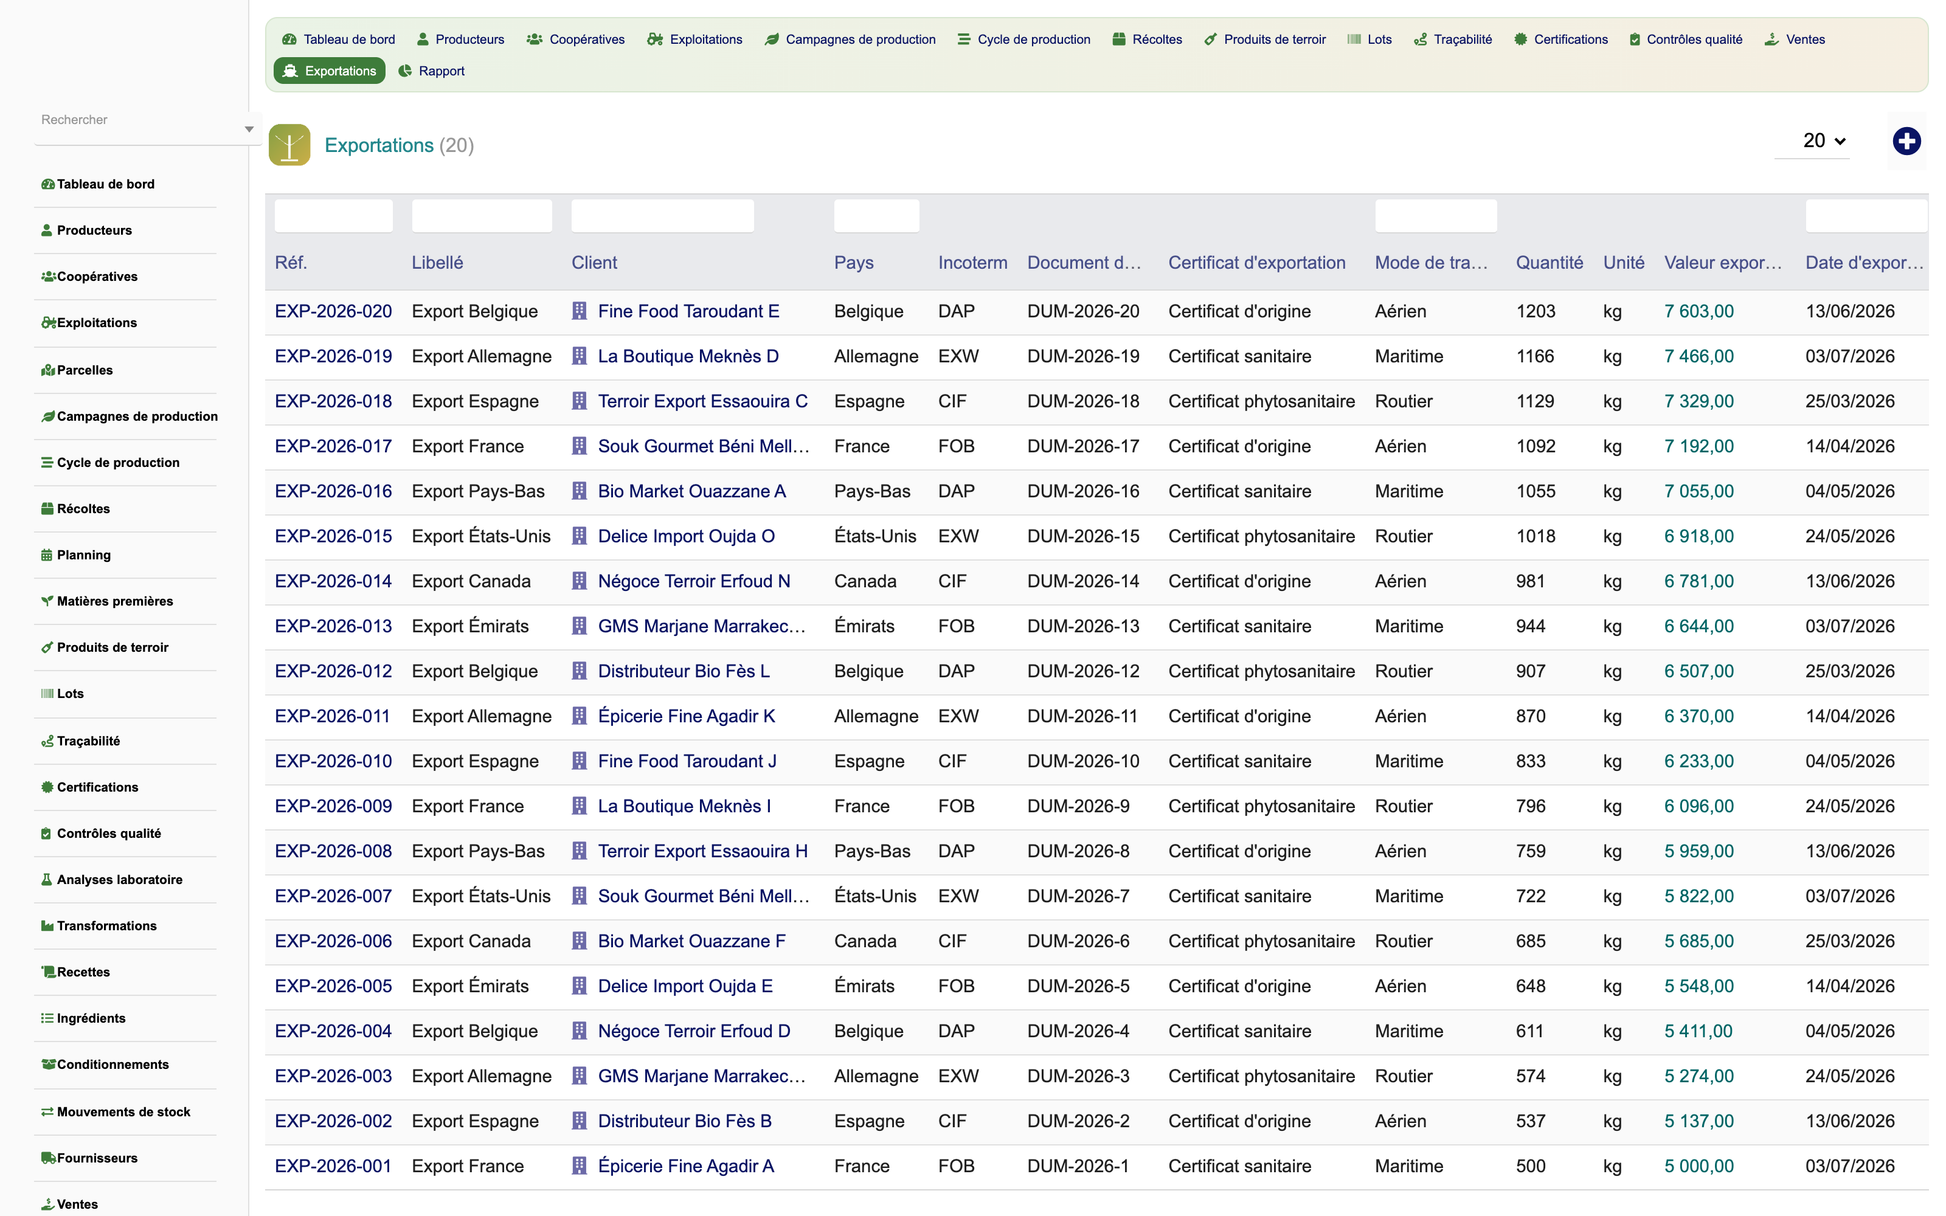The image size is (1946, 1216).
Task: Click value 7 603,00 in first row
Action: [1698, 311]
